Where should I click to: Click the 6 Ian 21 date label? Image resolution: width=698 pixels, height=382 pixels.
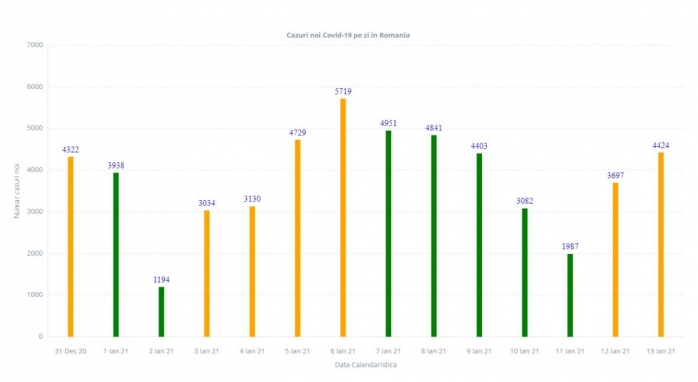tap(343, 351)
